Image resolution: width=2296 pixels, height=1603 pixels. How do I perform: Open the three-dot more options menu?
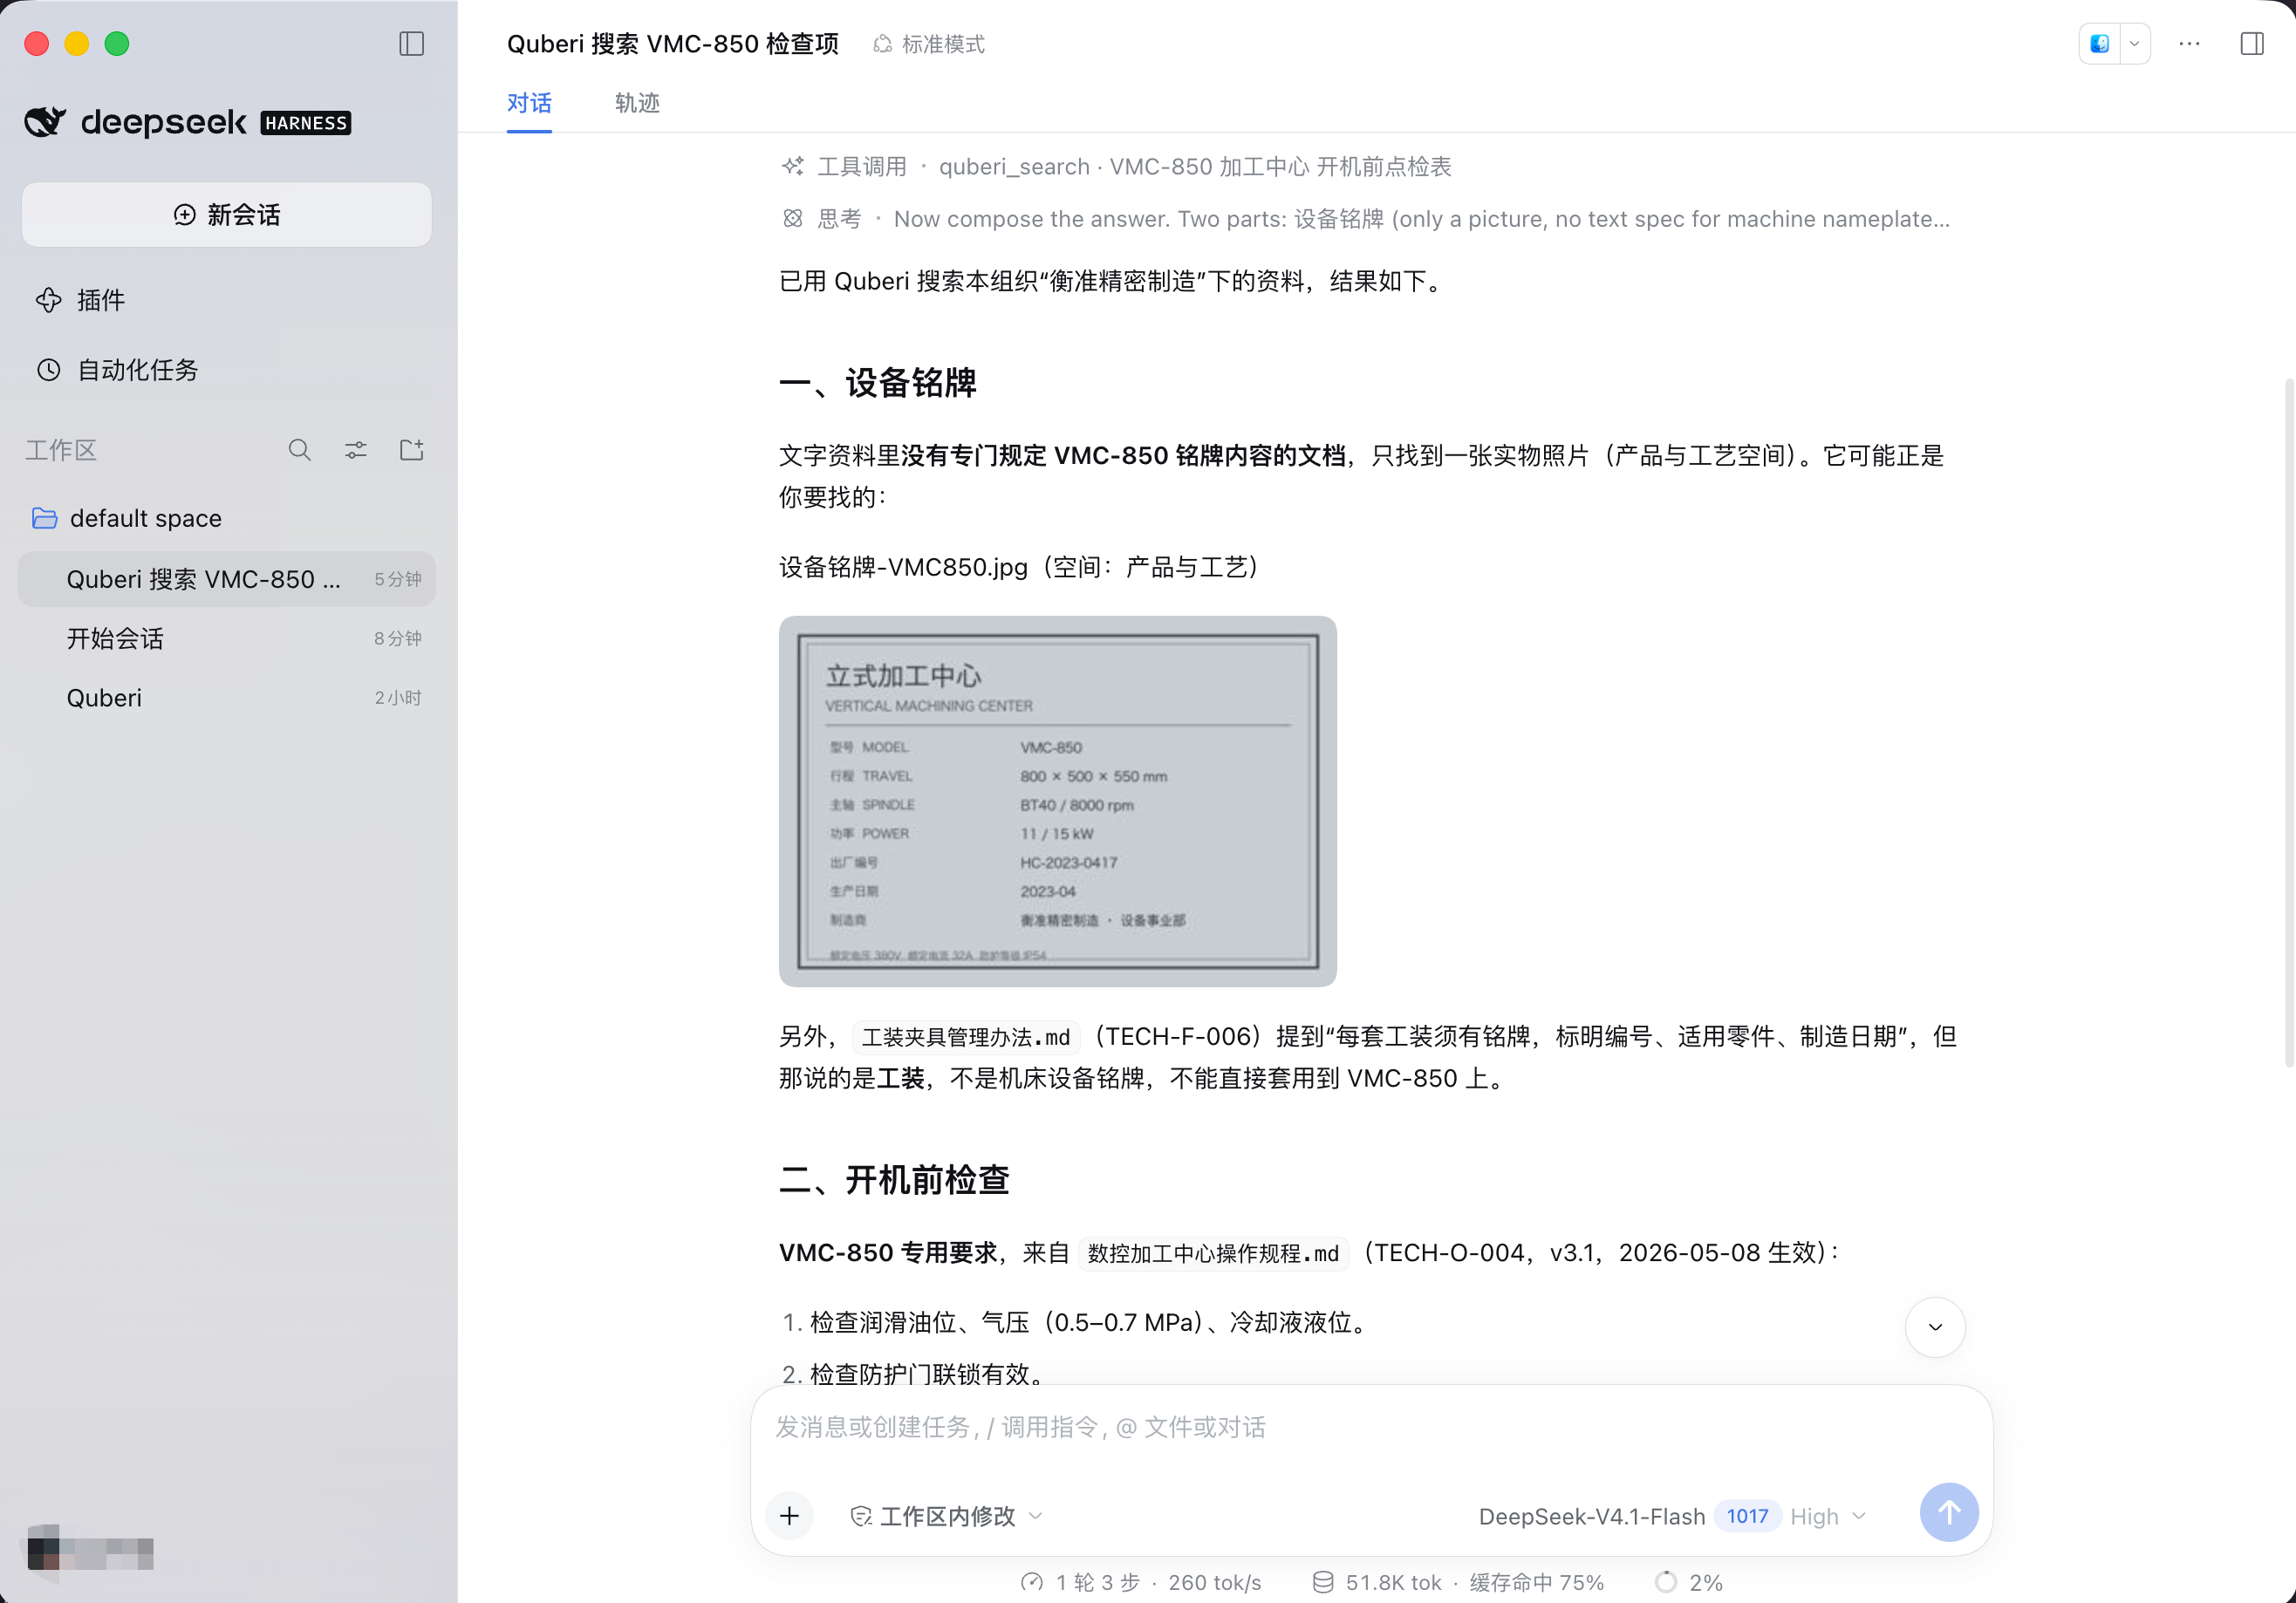click(x=2189, y=44)
